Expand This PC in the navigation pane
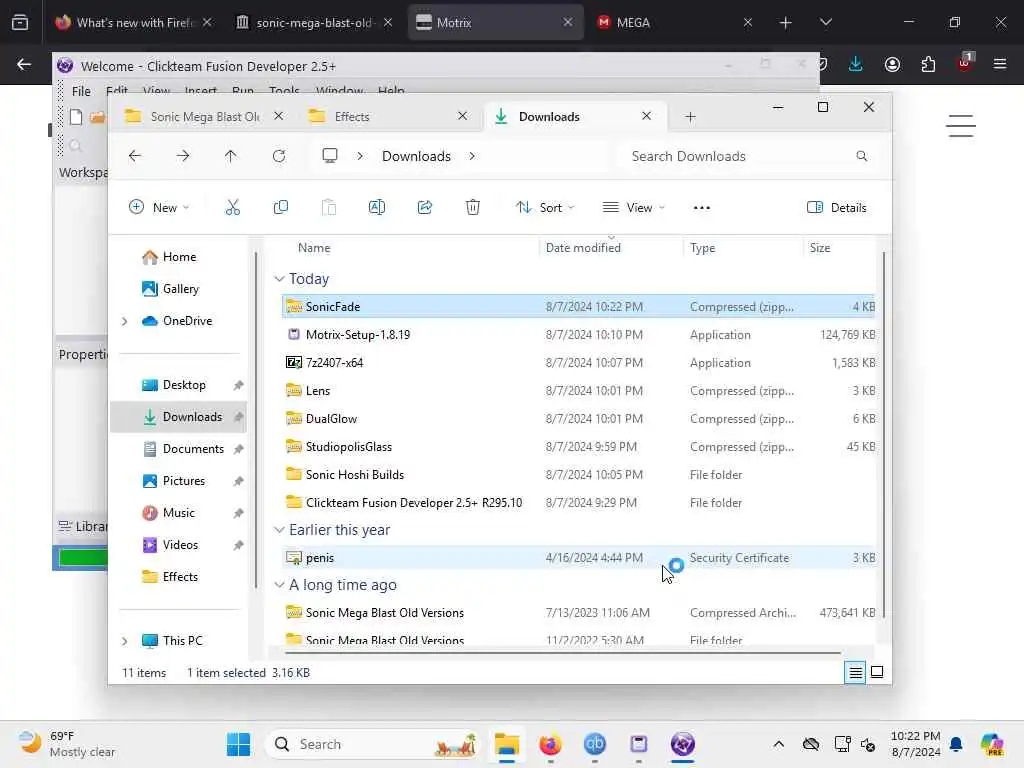Screen dimensions: 1024x768 124,641
